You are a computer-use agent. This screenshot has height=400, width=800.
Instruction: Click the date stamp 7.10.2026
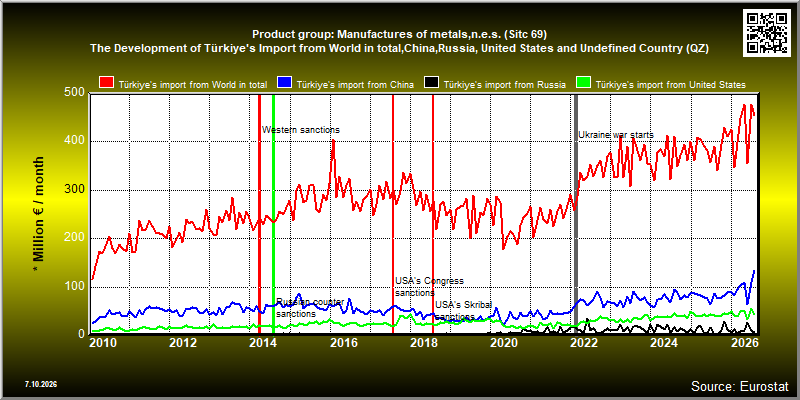coord(40,384)
